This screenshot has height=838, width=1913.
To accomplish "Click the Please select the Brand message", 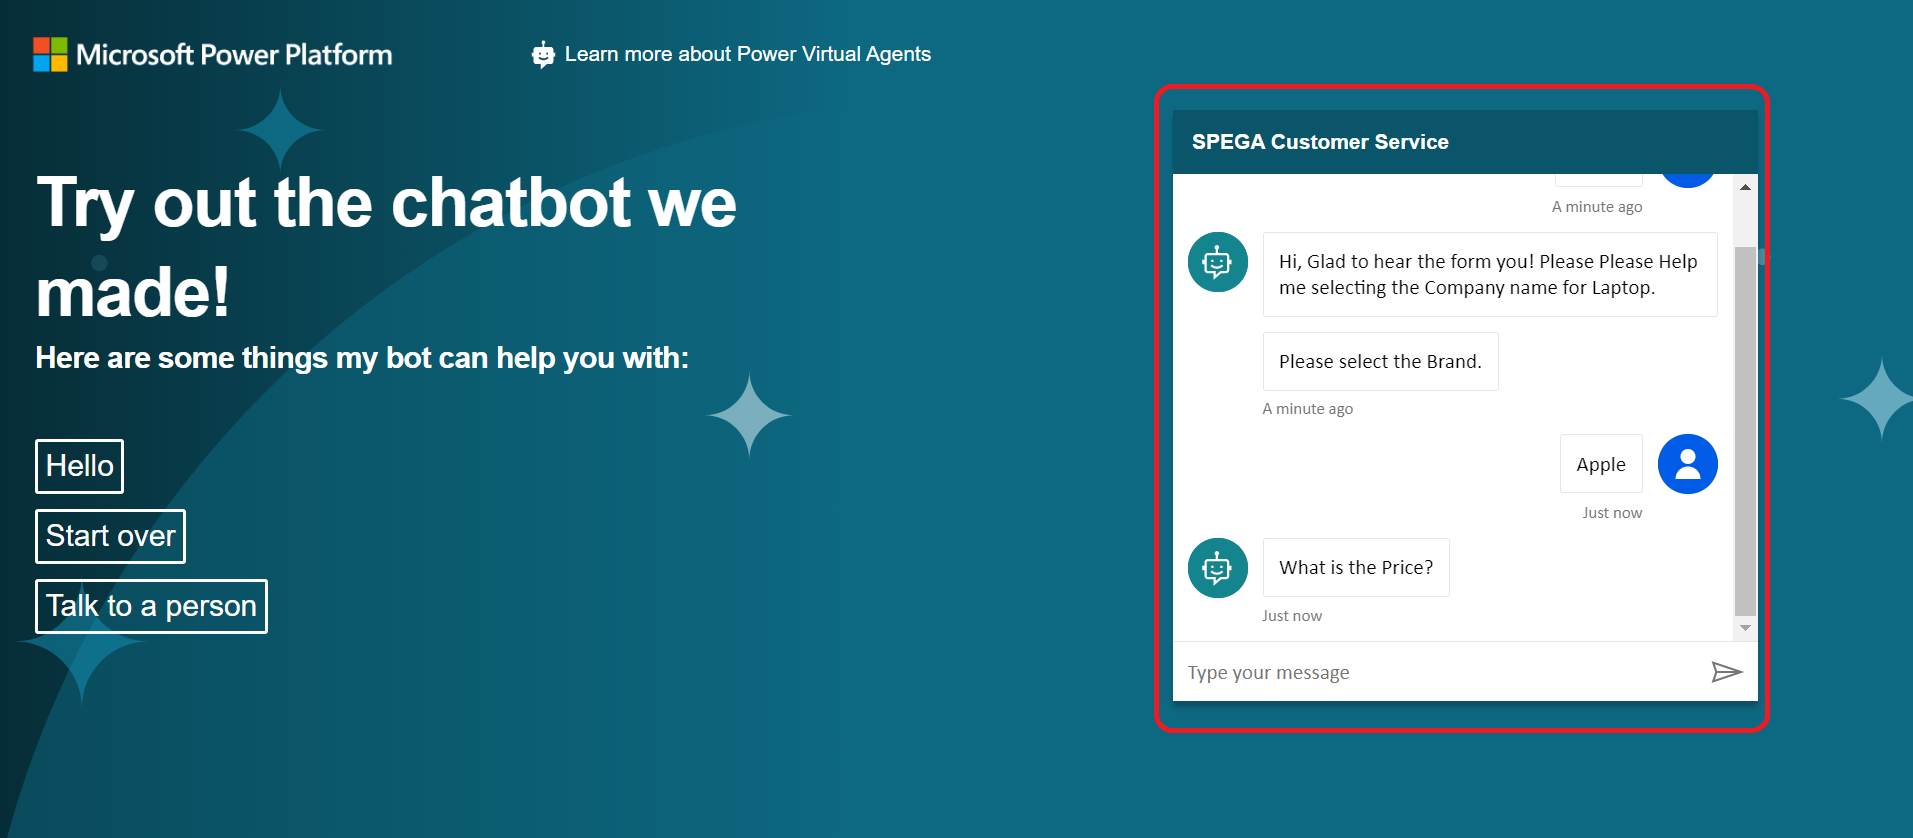I will [1380, 362].
